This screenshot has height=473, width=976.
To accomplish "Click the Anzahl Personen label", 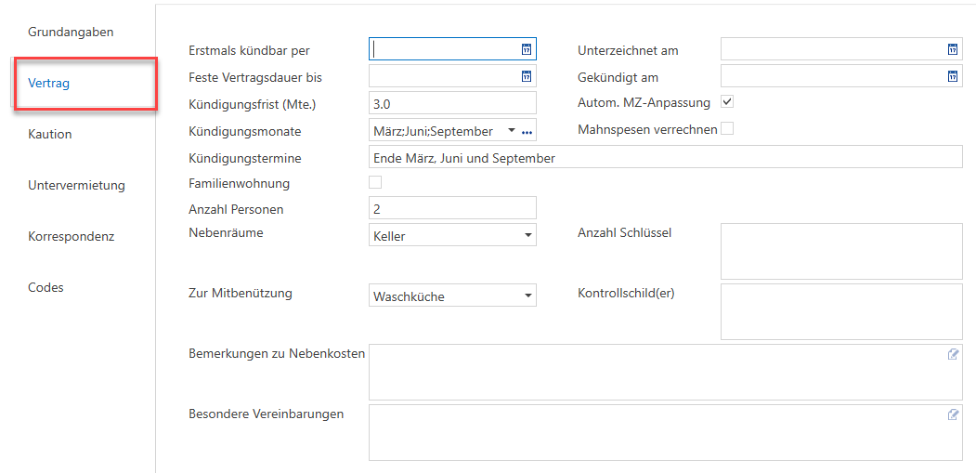I will pos(236,209).
